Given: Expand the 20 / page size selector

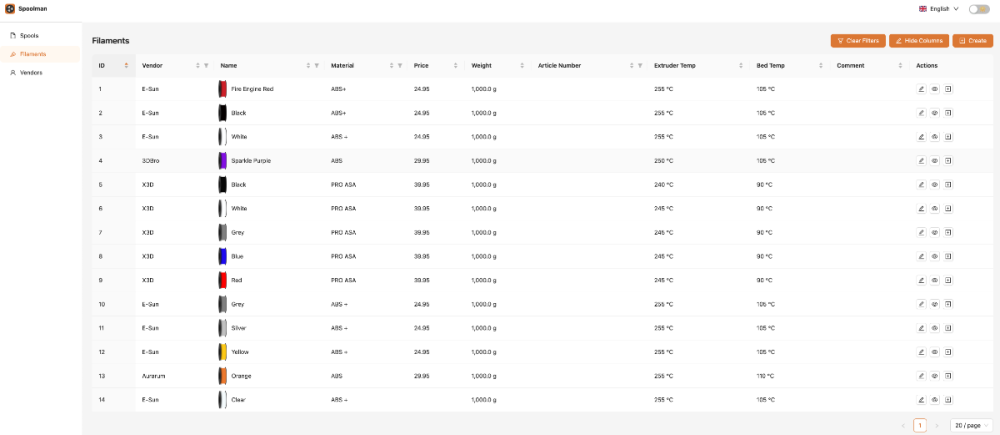Looking at the screenshot, I should [971, 425].
